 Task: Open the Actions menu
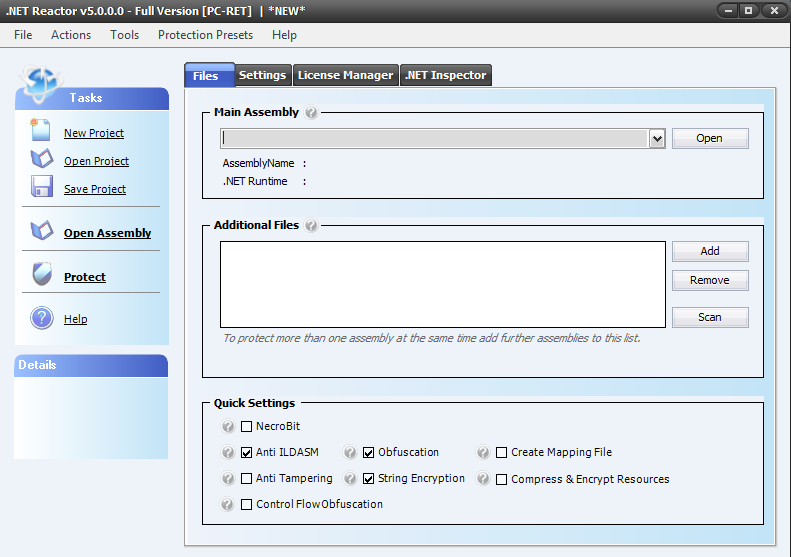(71, 35)
